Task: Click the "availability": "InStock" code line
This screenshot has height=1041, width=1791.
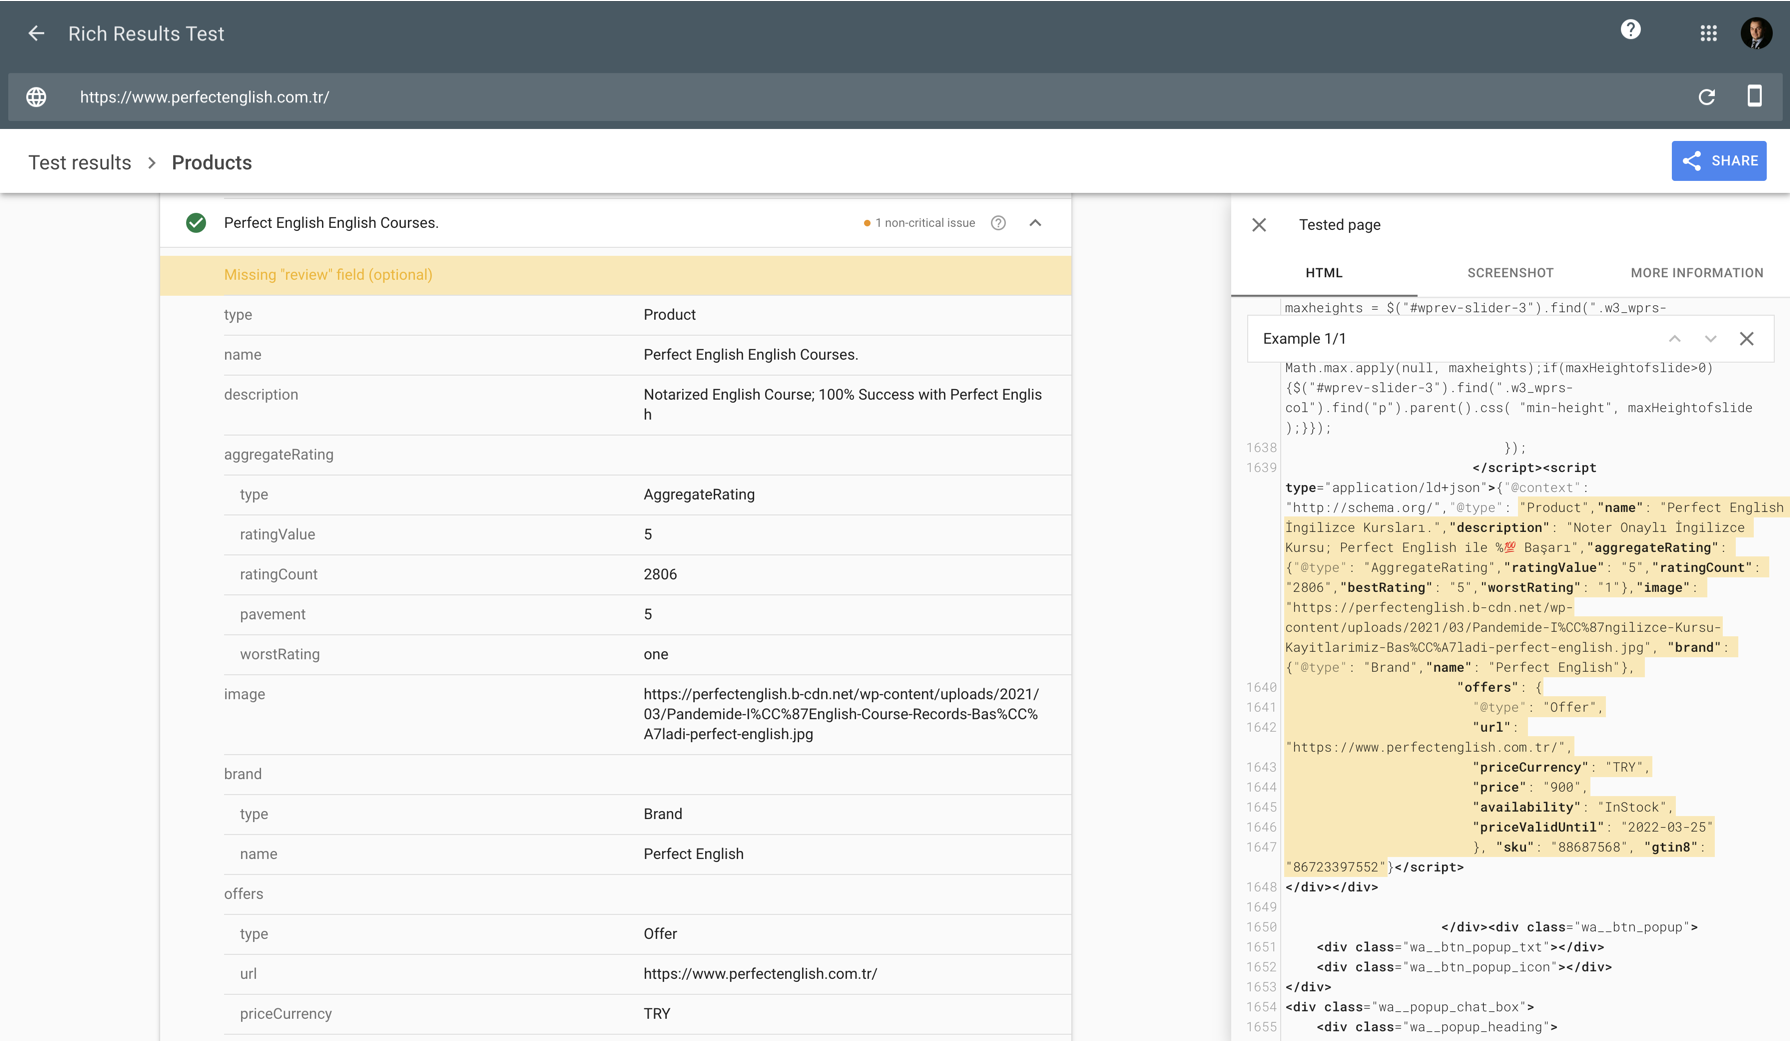Action: coord(1574,807)
